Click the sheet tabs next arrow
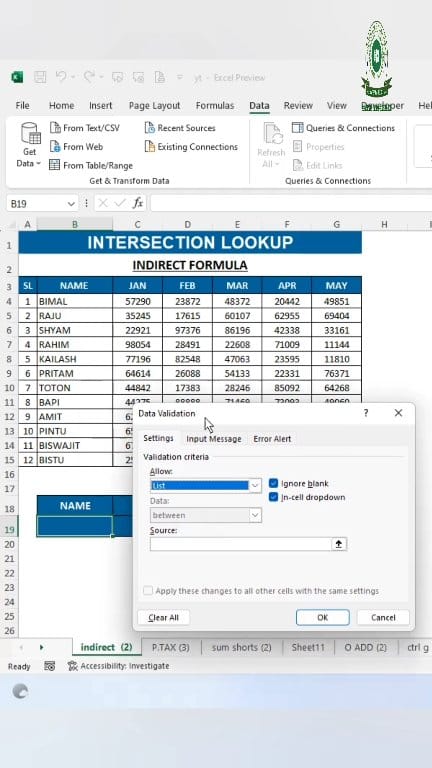432x768 pixels. tap(41, 647)
